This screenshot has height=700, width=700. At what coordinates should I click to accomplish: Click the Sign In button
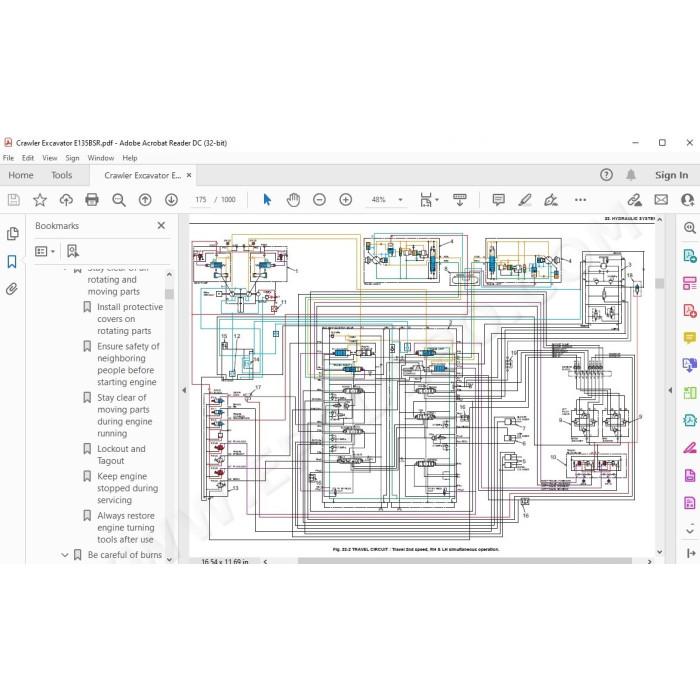[671, 175]
